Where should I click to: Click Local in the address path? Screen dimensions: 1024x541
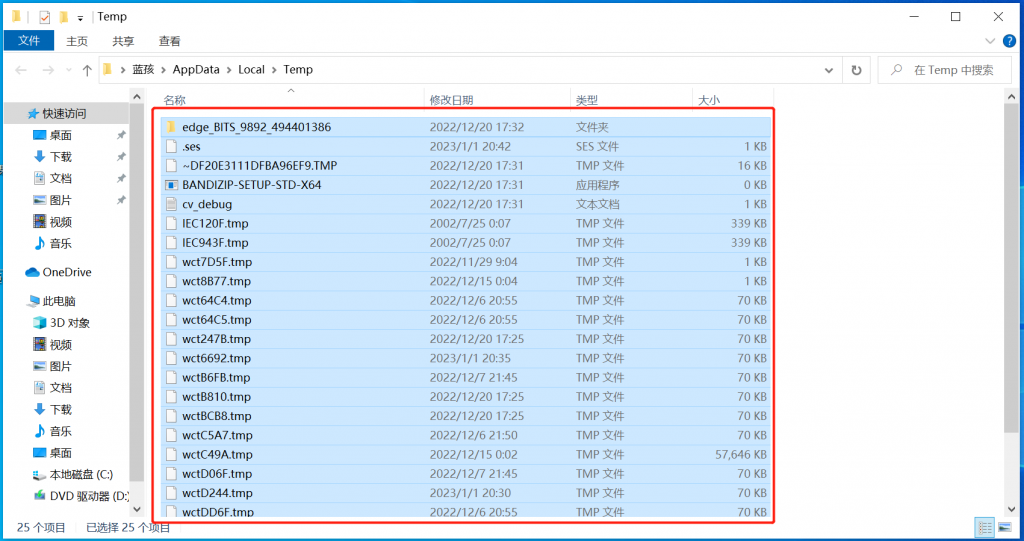(251, 69)
